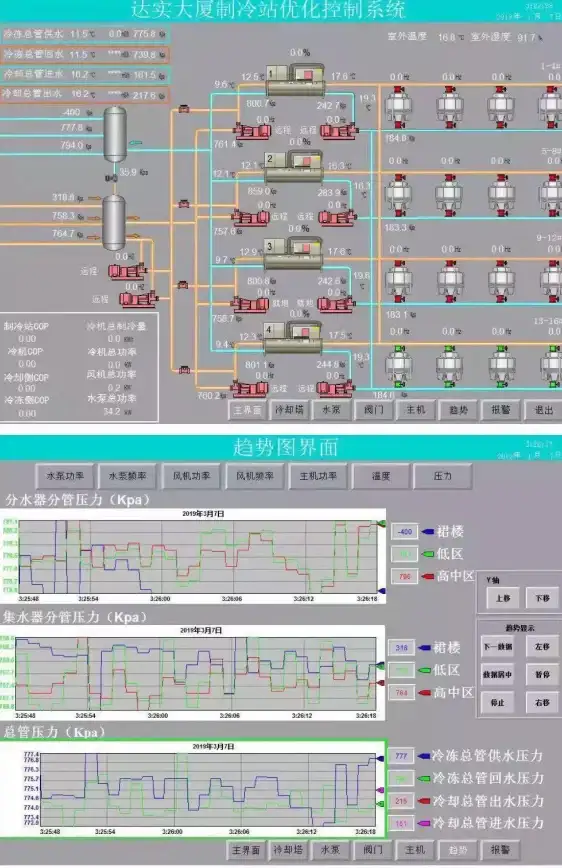Show the 主机功率 trend tab
Image resolution: width=562 pixels, height=868 pixels.
318,476
